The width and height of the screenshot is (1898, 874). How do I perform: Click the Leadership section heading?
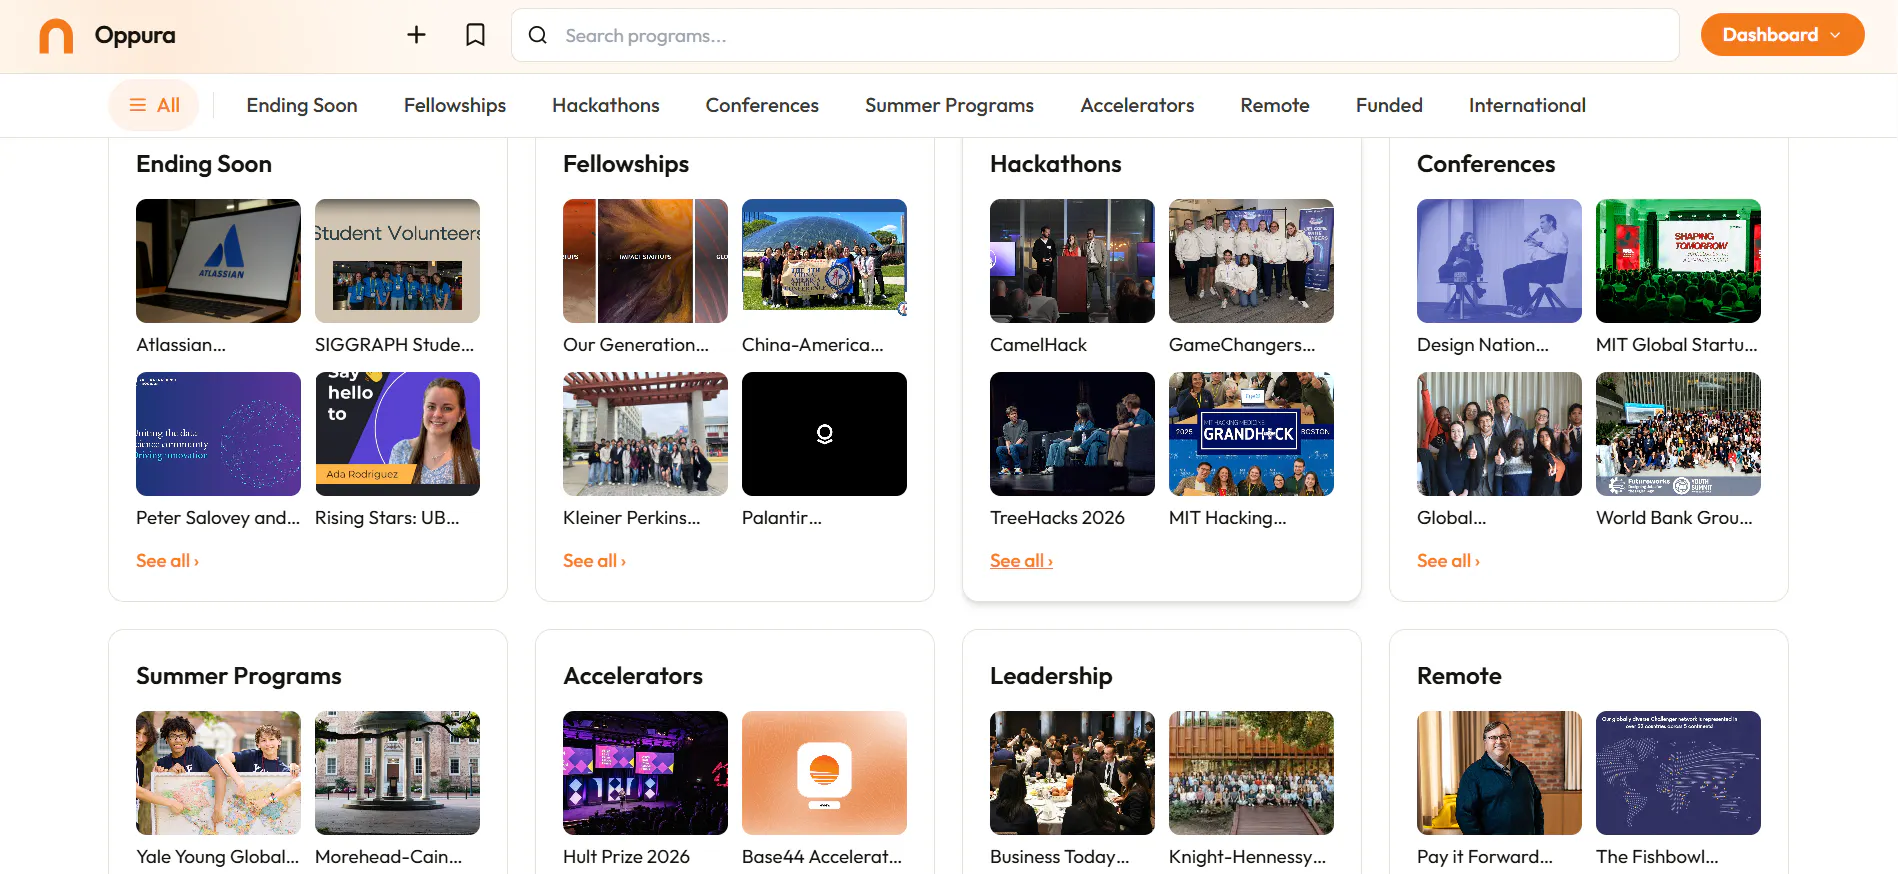pos(1051,676)
